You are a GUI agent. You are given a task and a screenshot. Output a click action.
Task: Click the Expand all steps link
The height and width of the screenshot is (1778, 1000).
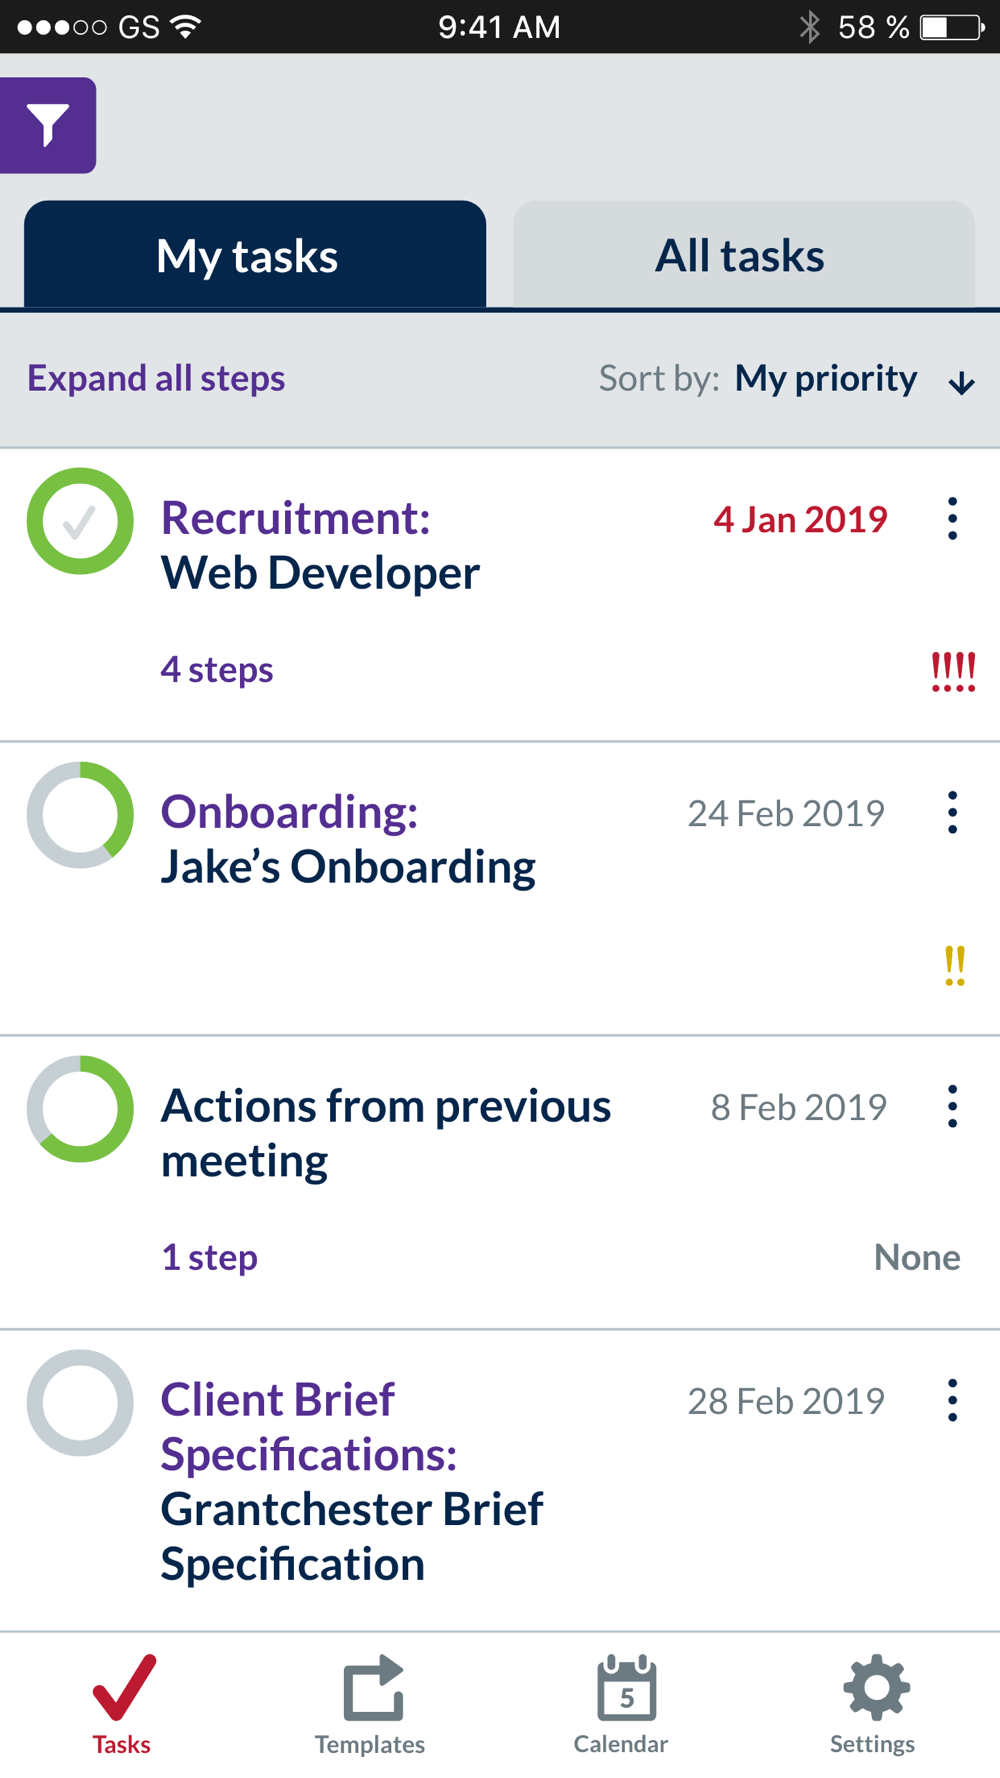156,379
